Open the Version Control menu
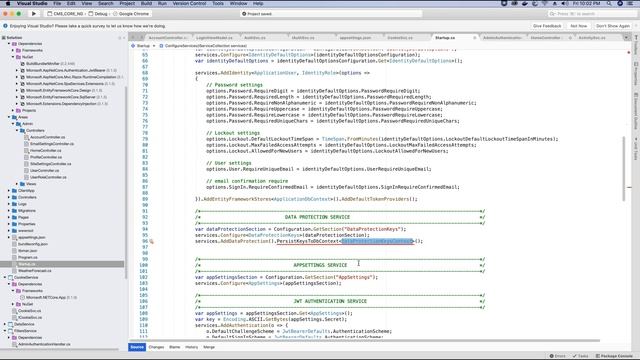 click(189, 3)
